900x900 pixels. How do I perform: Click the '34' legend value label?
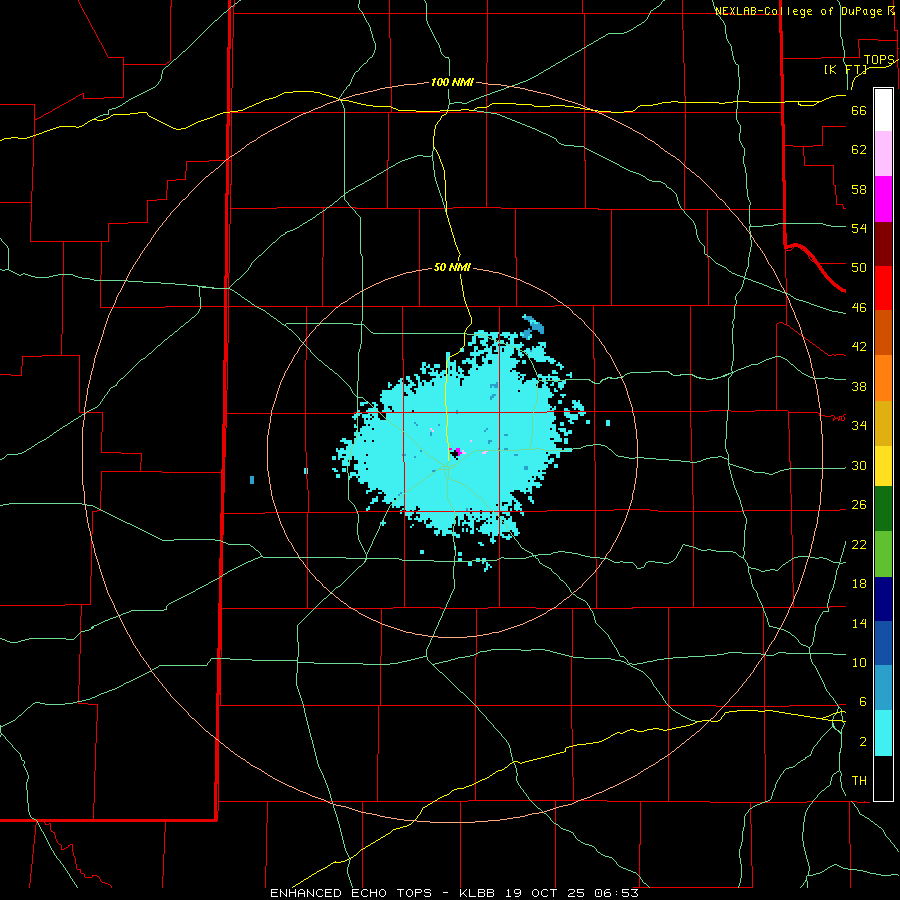tap(859, 425)
